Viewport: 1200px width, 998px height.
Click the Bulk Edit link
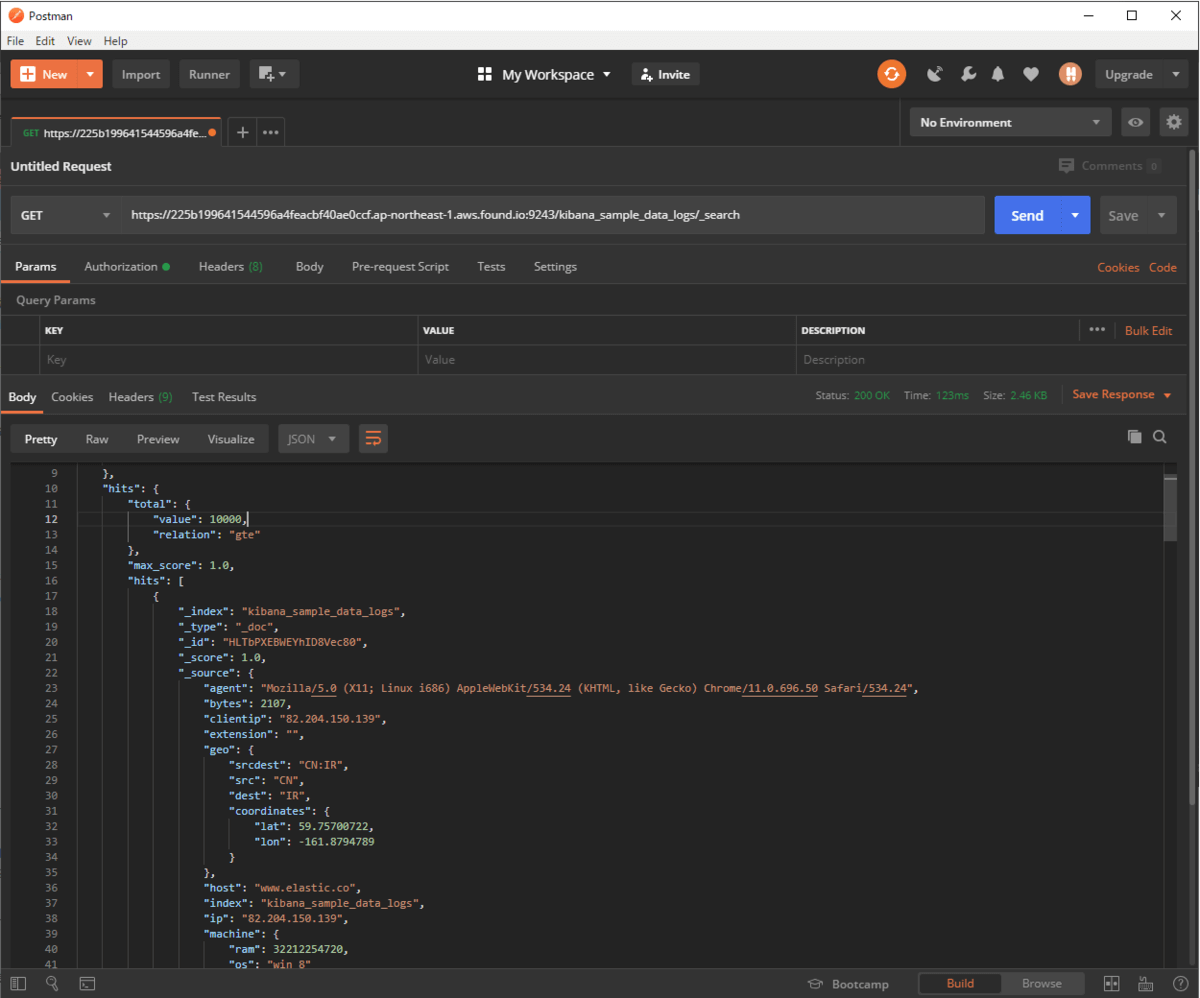[x=1148, y=330]
